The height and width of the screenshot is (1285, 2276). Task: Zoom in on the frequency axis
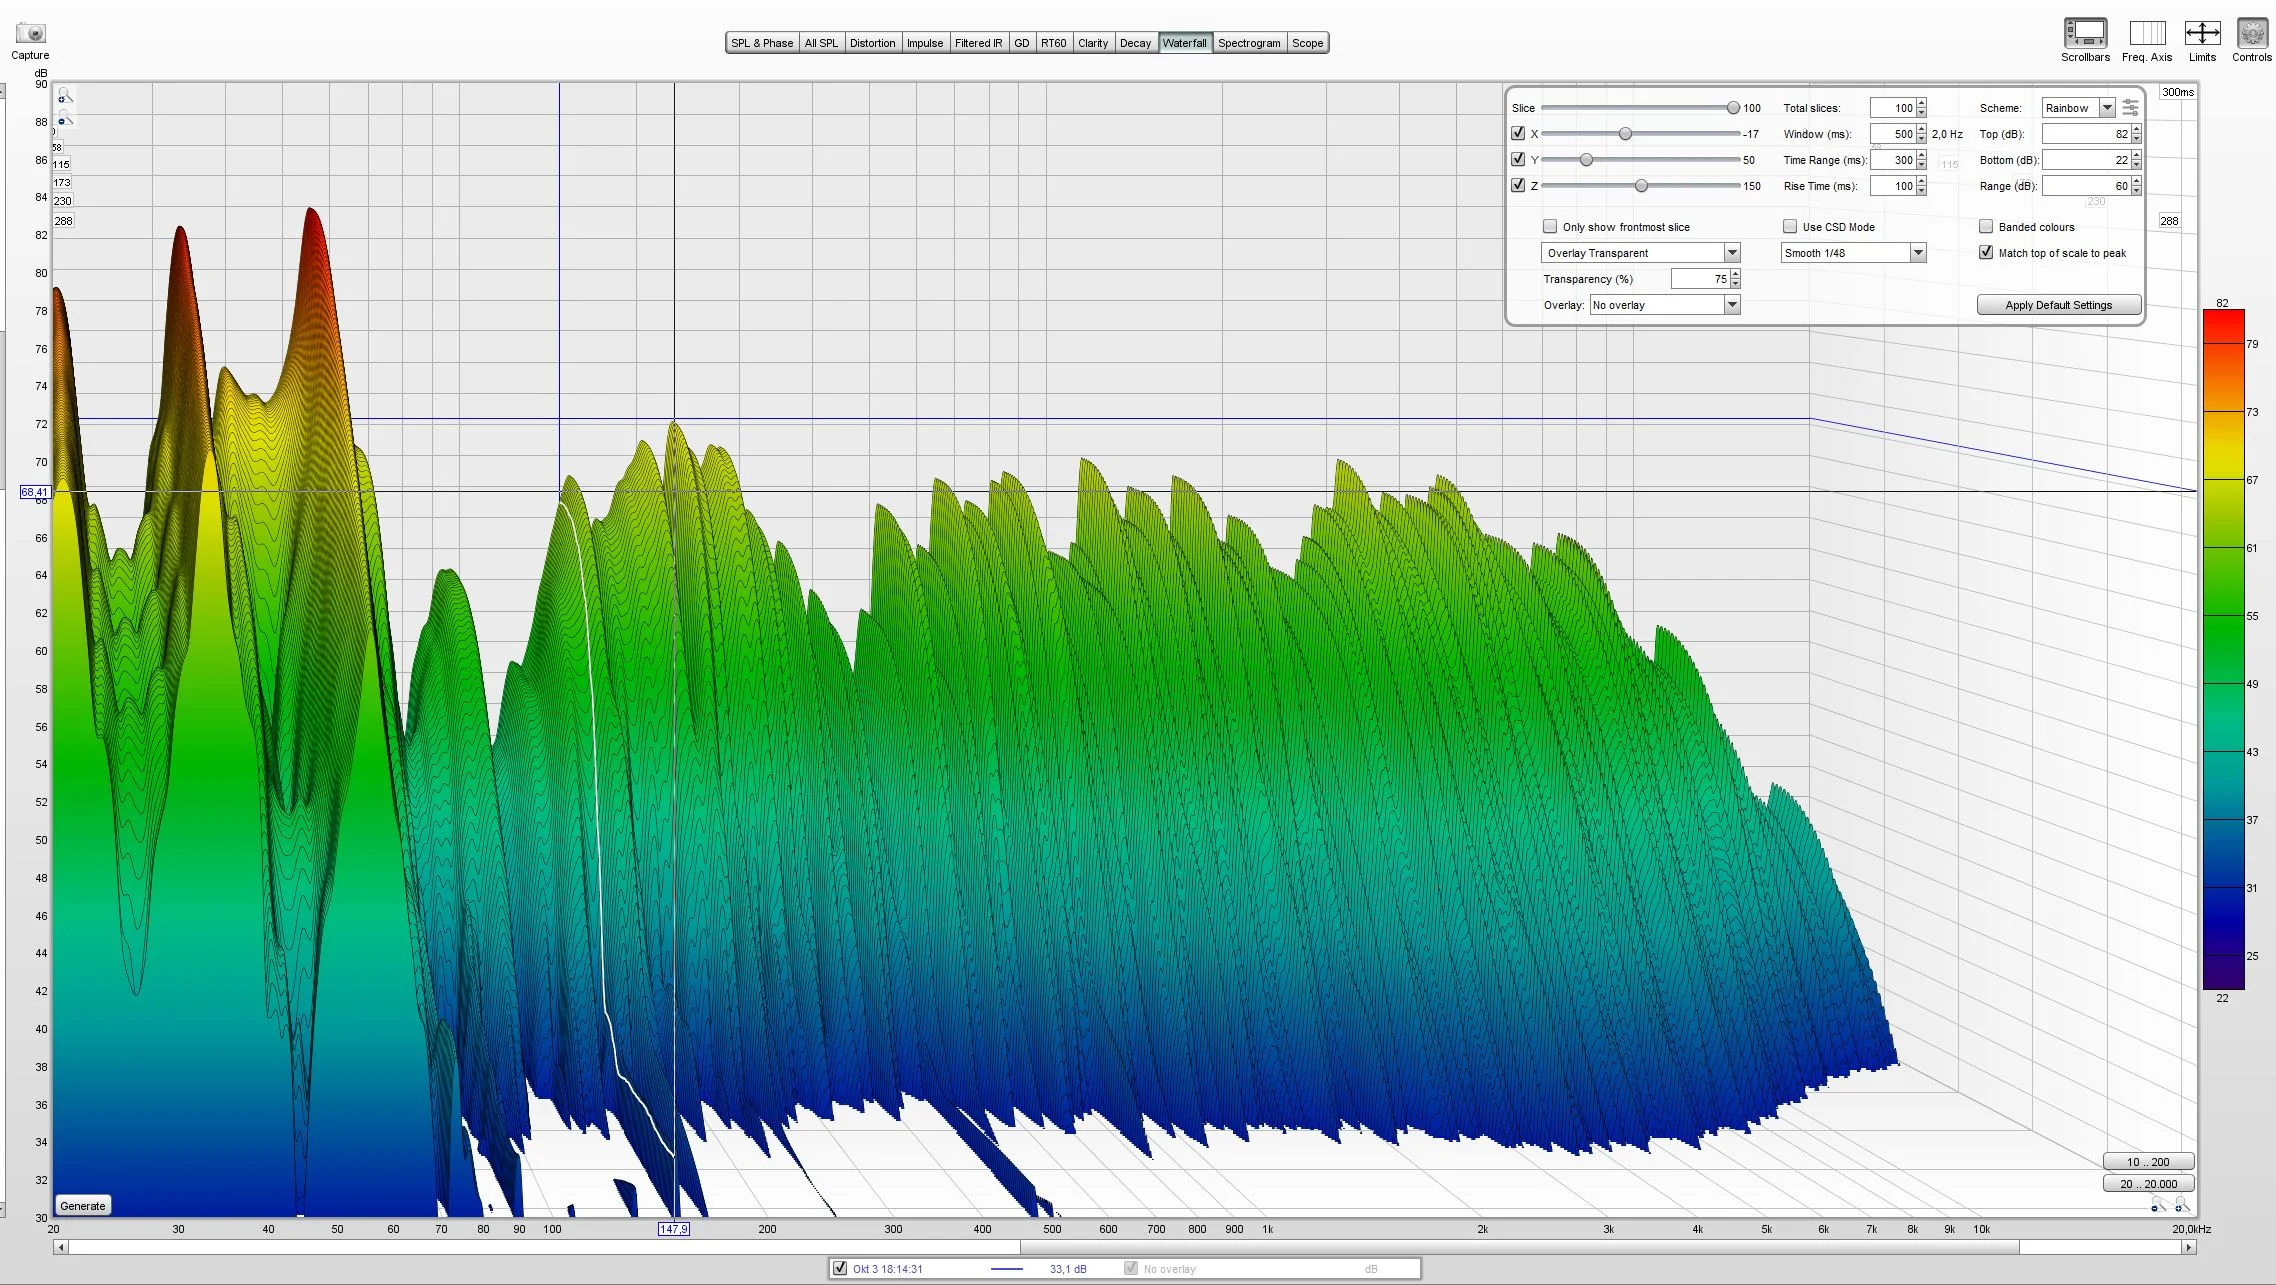click(2181, 1205)
